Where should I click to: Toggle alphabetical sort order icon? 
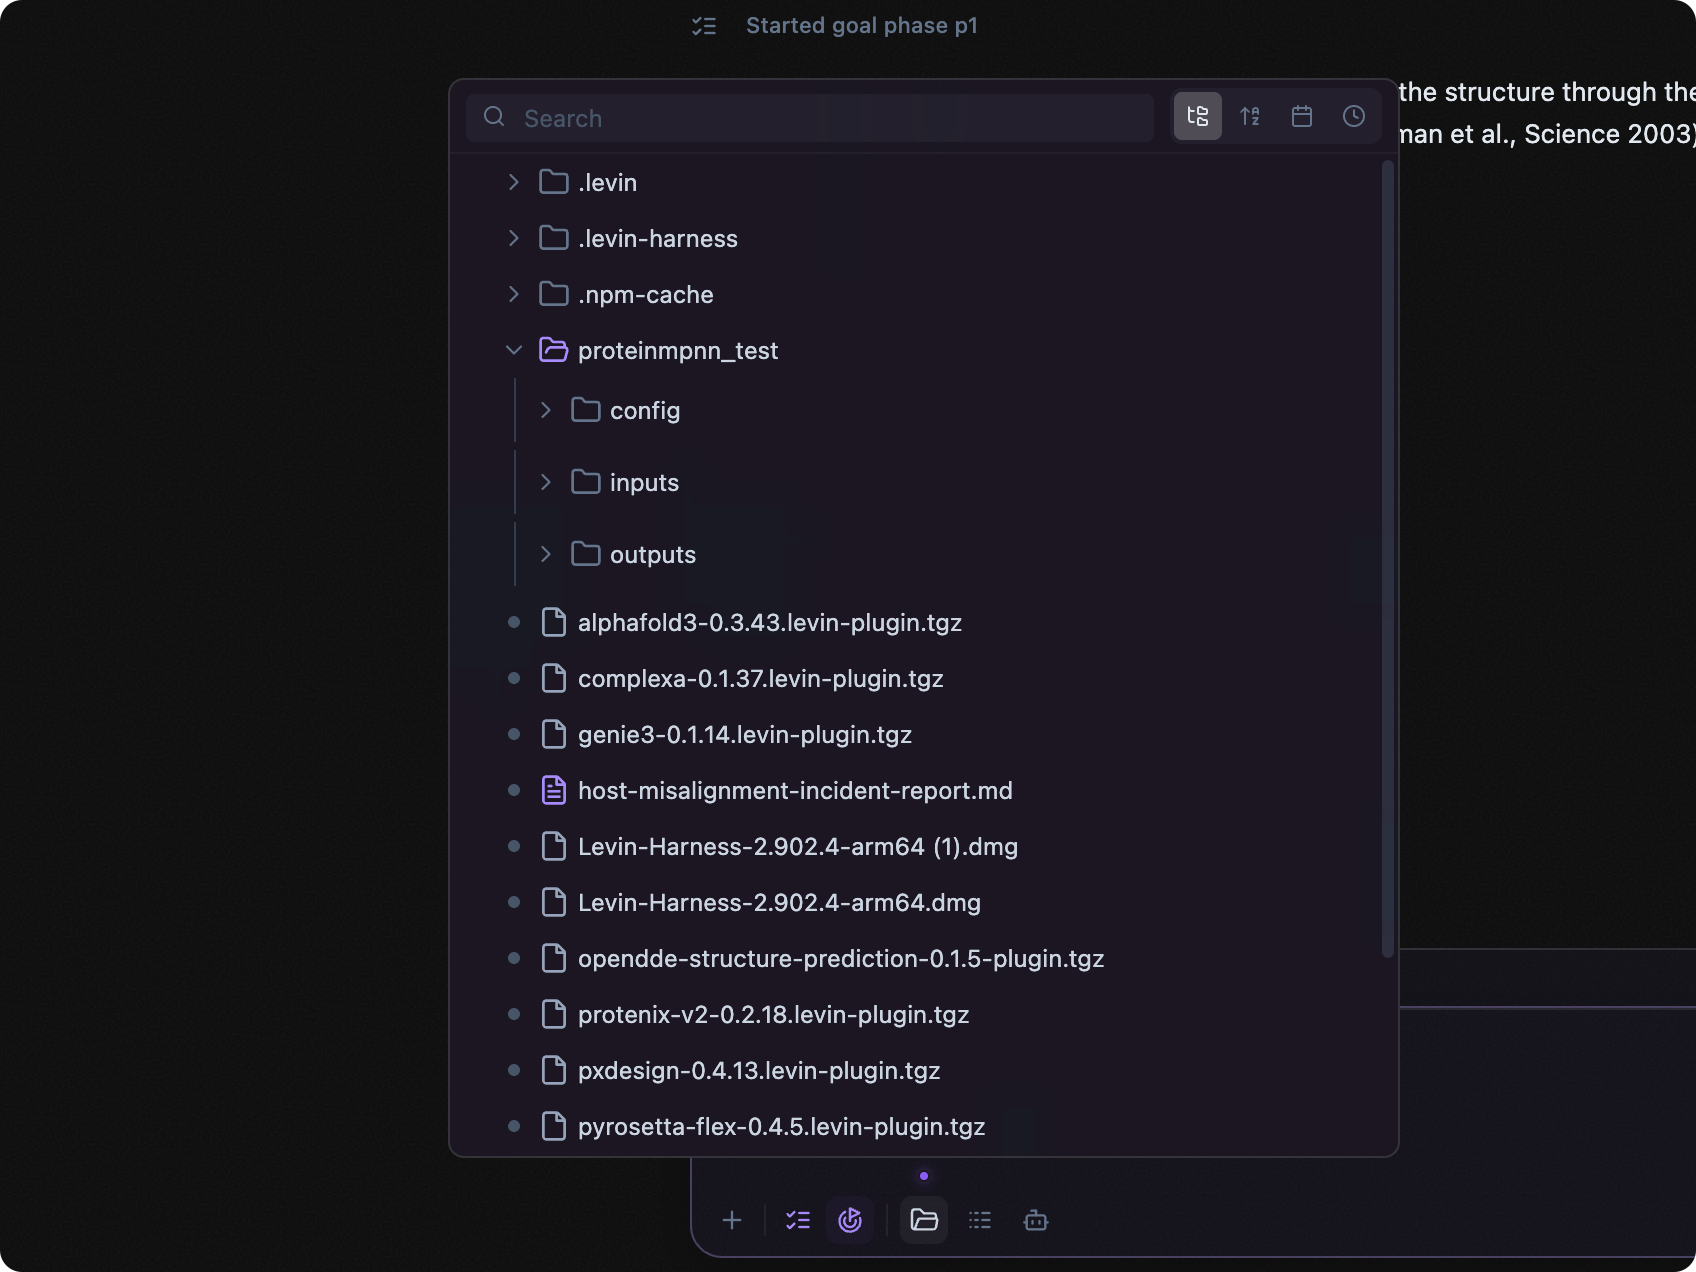pos(1250,116)
